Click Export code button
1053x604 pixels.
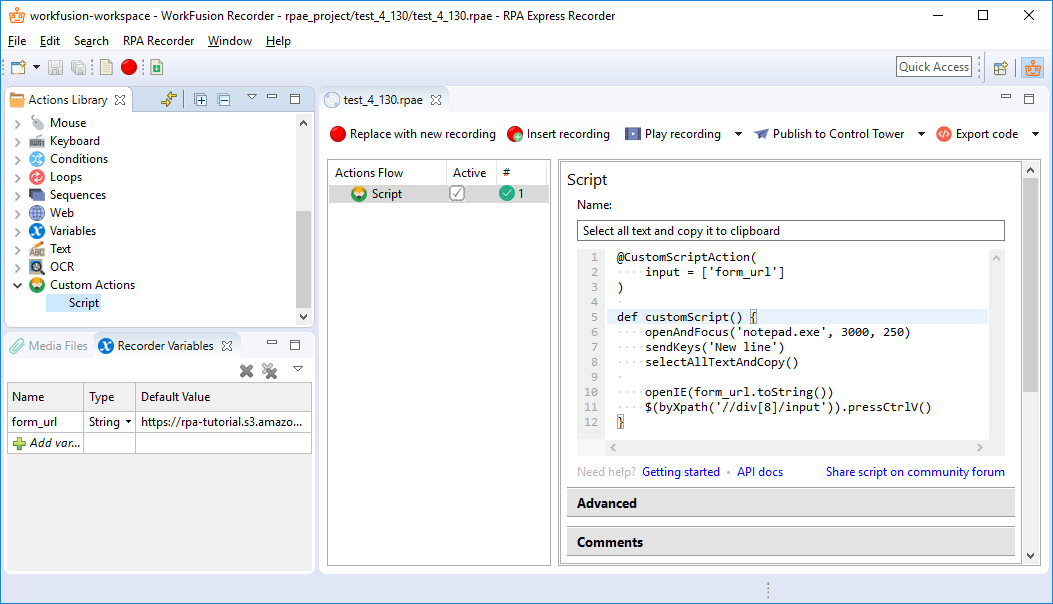point(978,134)
